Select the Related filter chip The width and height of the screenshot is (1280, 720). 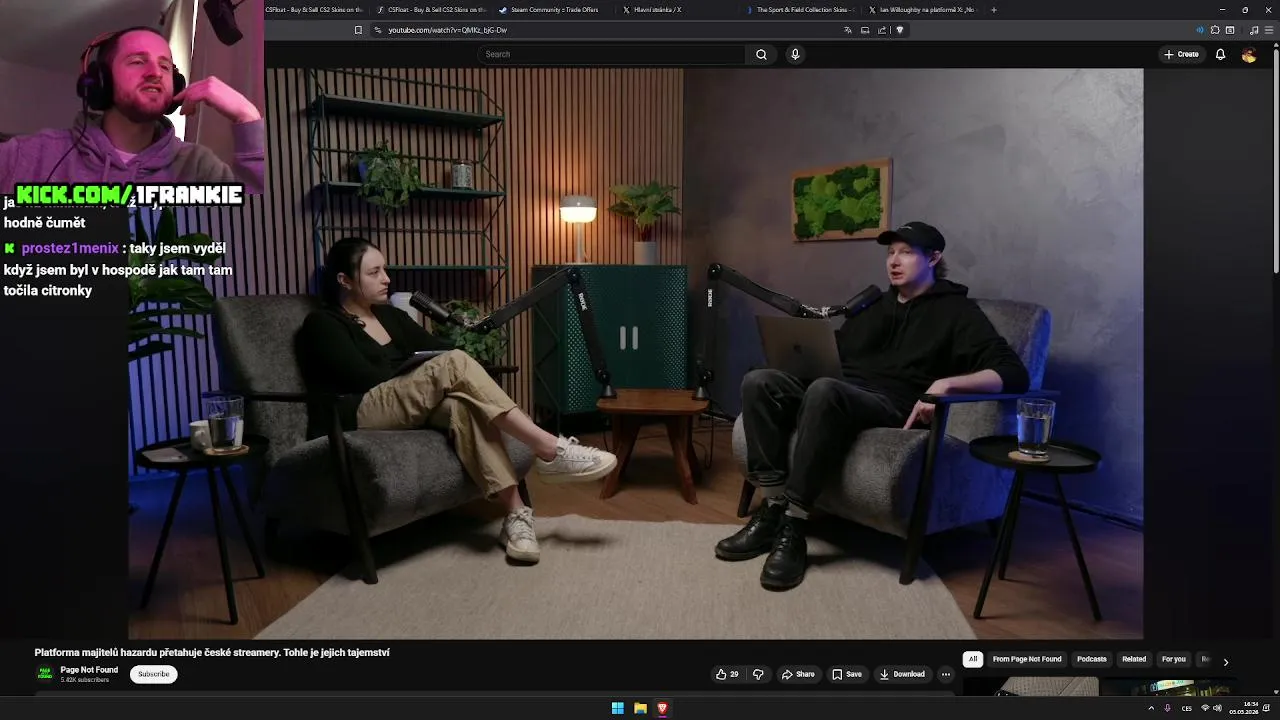coord(1134,659)
